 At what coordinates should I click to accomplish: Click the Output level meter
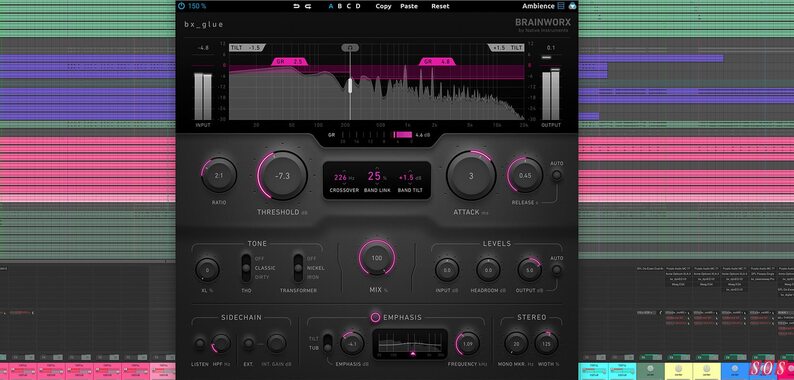(x=551, y=95)
